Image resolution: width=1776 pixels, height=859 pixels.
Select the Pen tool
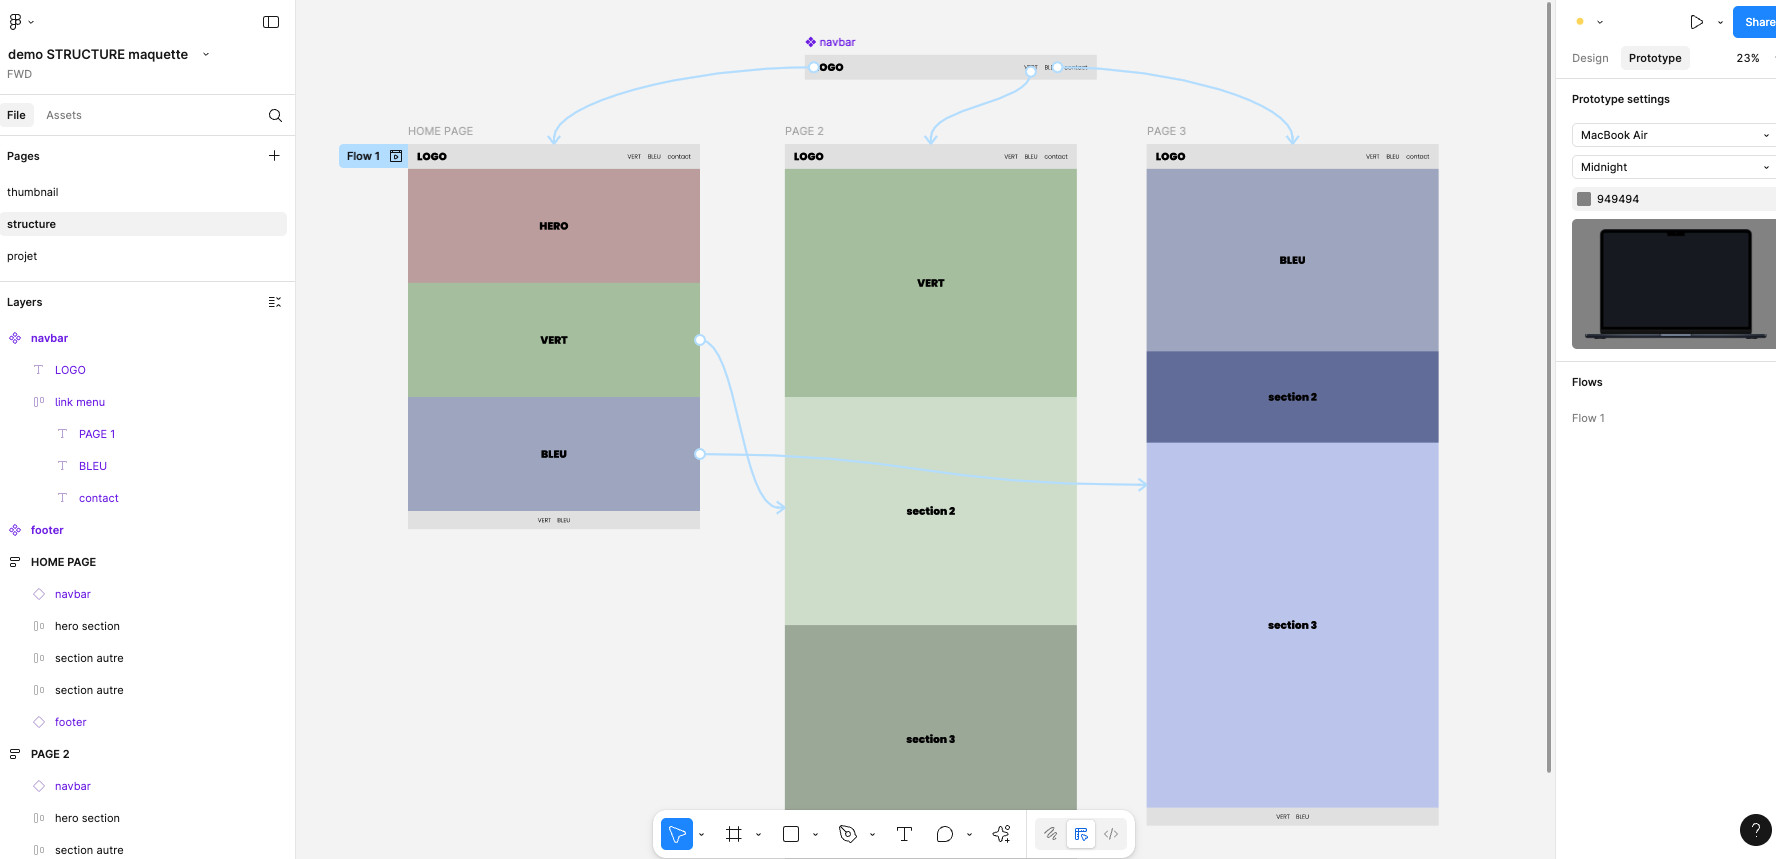click(x=848, y=834)
